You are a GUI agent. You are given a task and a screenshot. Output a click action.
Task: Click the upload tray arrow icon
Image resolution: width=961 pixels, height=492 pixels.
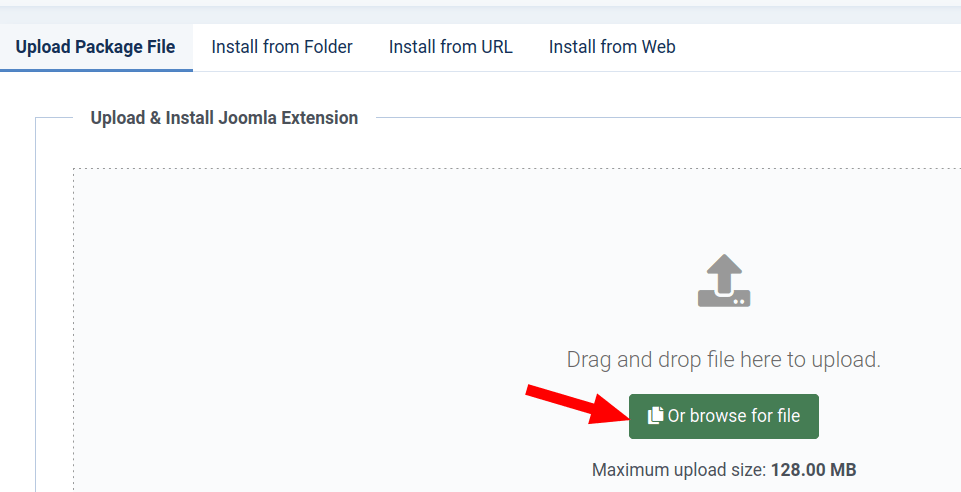coord(724,281)
